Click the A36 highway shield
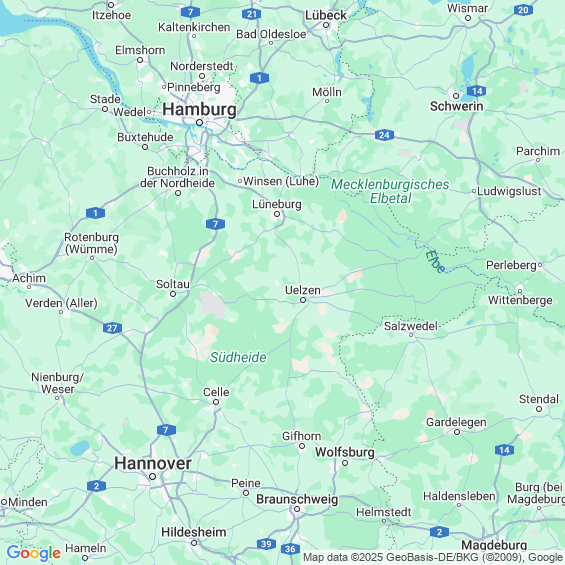This screenshot has width=565, height=565. [290, 549]
